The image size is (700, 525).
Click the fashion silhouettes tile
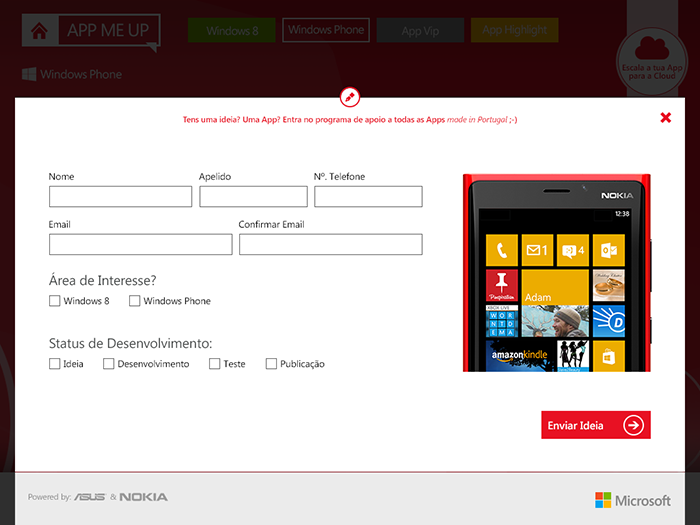coord(573,356)
